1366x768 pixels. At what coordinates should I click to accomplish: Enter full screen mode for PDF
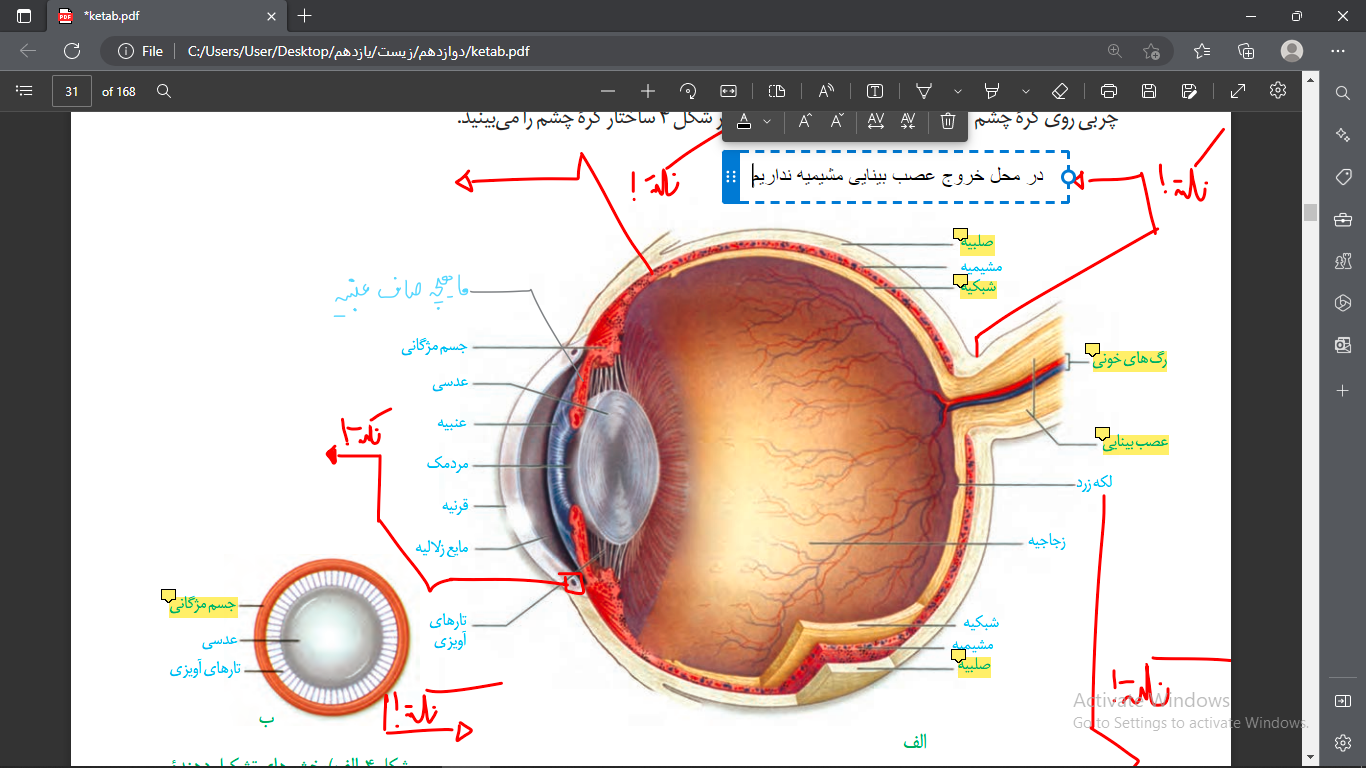pyautogui.click(x=1238, y=91)
